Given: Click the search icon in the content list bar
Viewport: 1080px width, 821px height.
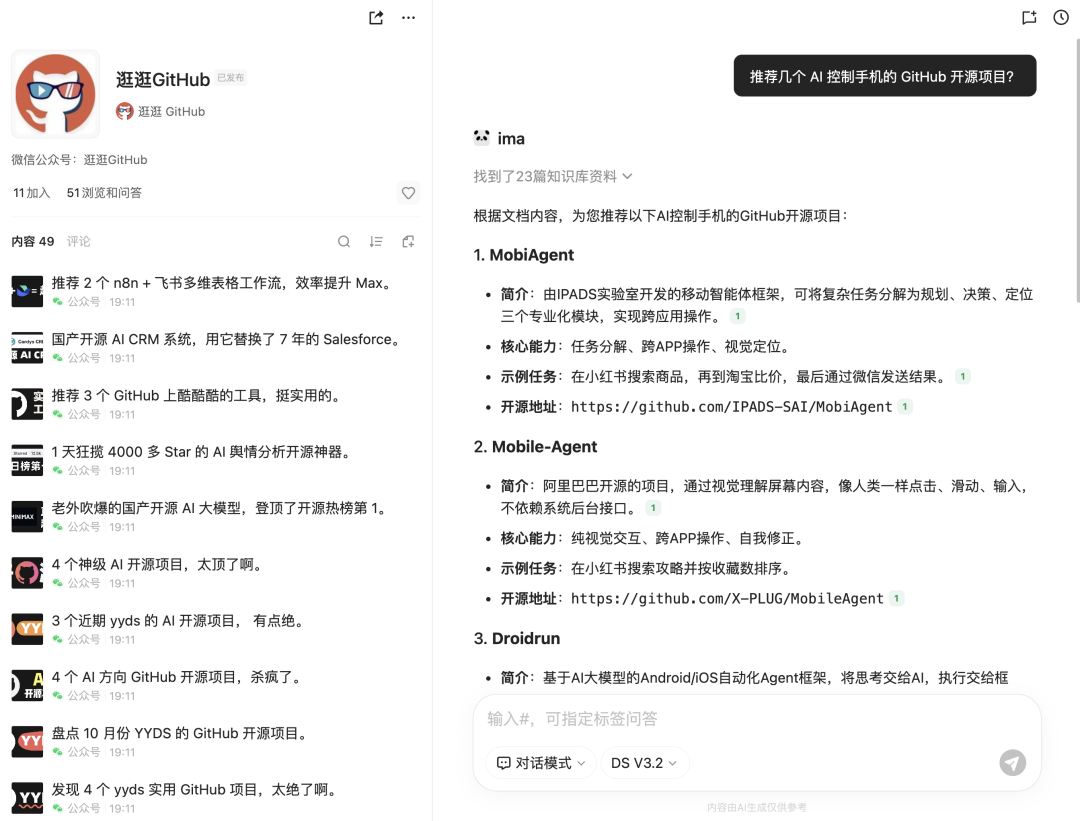Looking at the screenshot, I should 344,241.
